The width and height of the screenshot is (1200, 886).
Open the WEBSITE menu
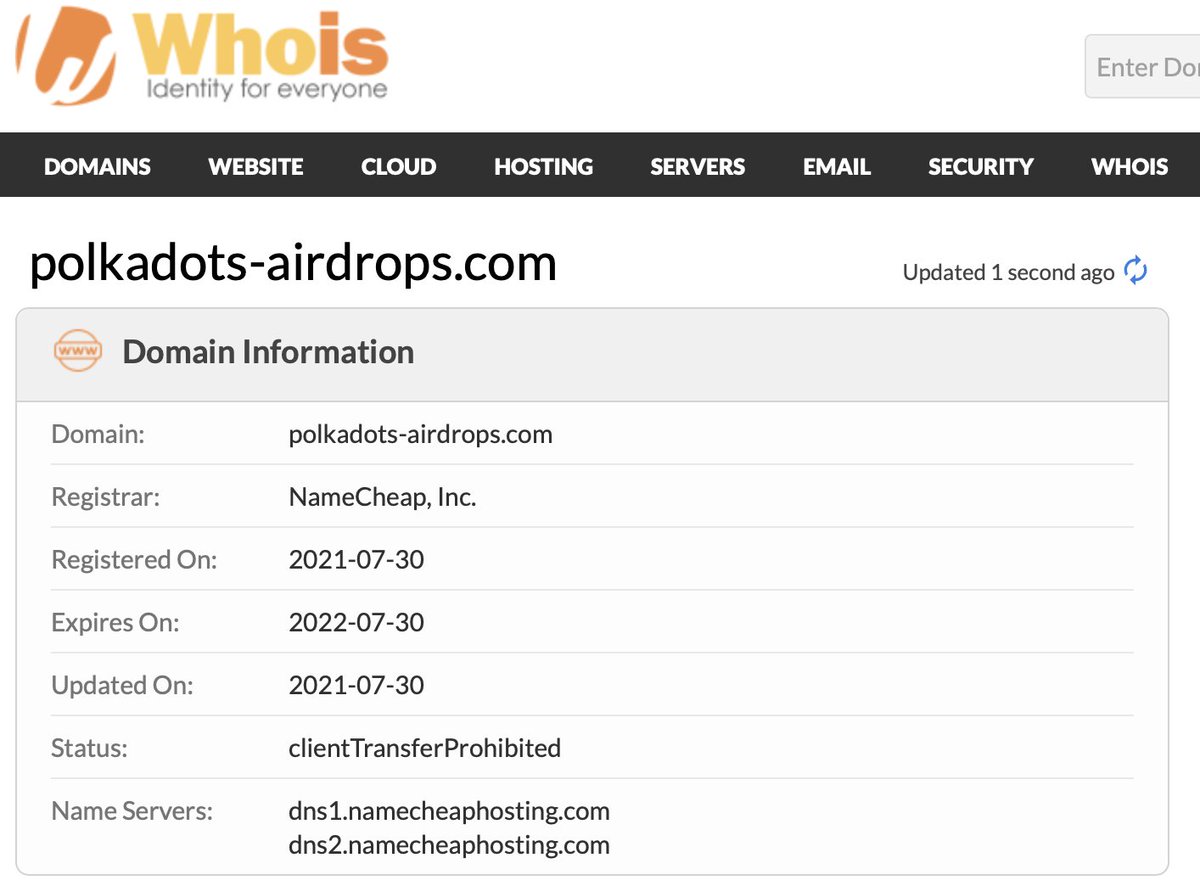pos(255,166)
